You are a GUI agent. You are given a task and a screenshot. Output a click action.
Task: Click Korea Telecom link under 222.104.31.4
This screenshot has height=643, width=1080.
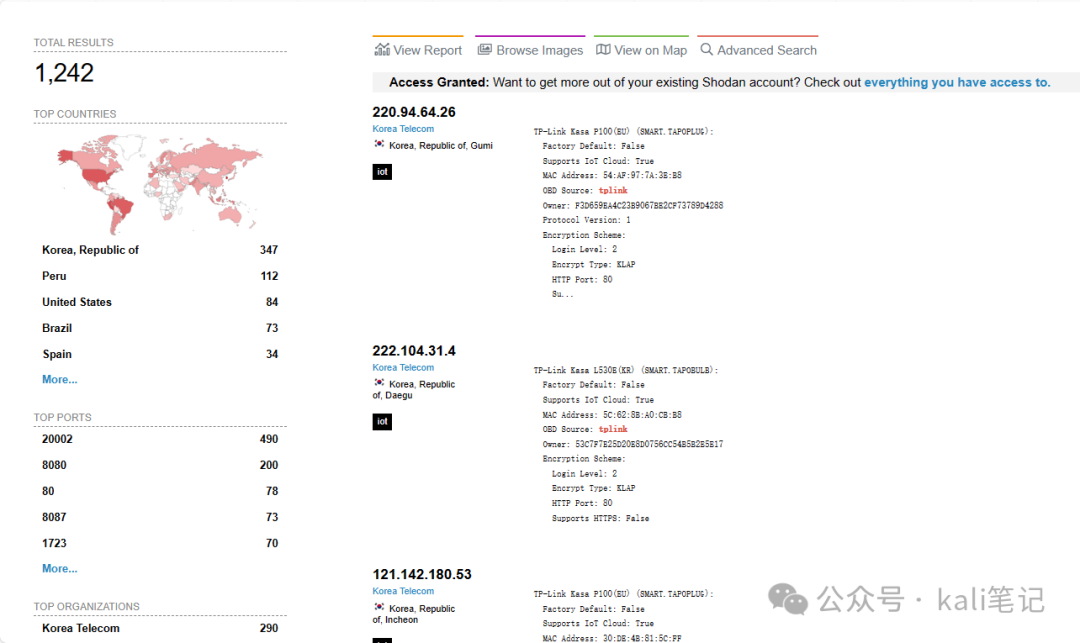[404, 368]
